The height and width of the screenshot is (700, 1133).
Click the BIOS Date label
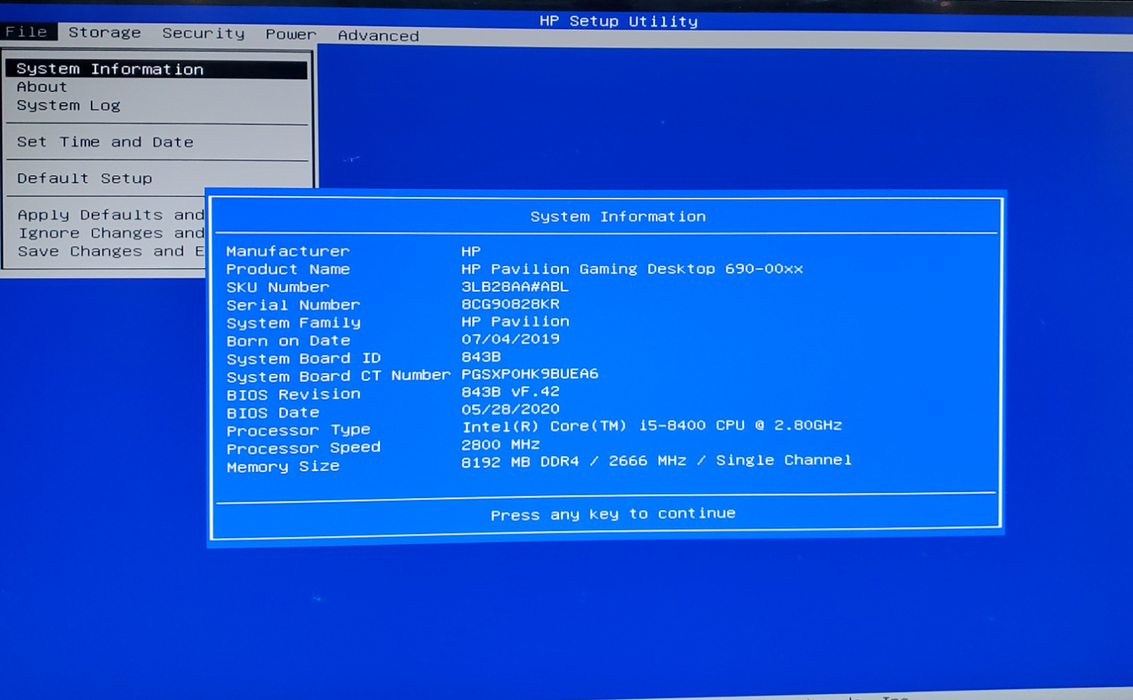[x=272, y=412]
